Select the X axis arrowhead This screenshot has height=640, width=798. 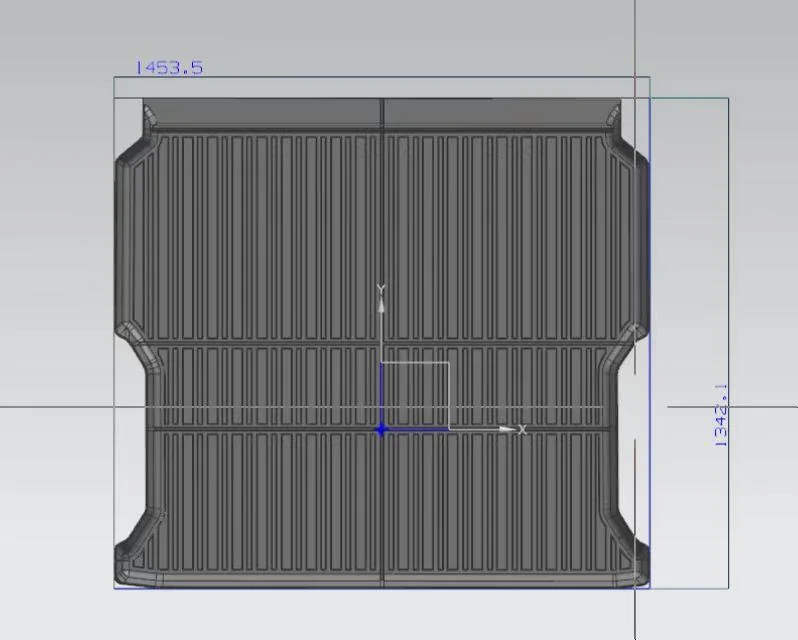tap(506, 430)
